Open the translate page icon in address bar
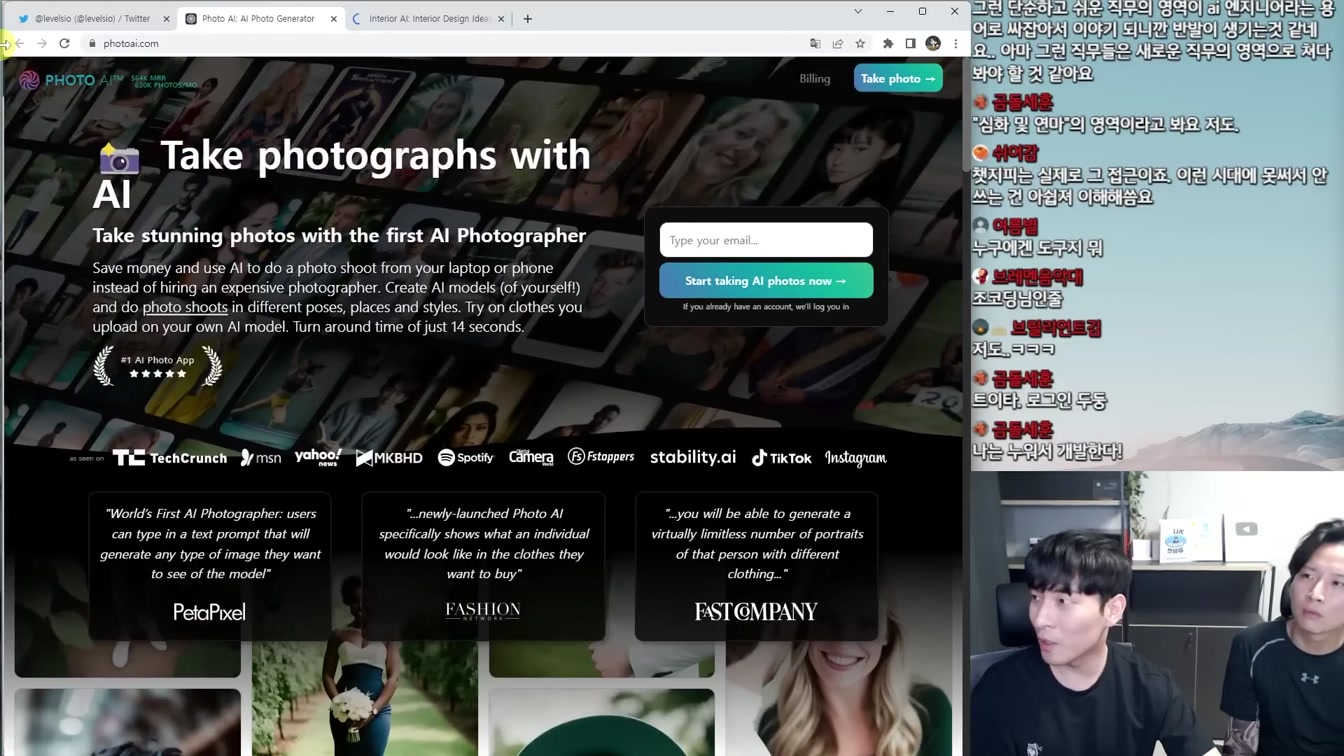 tap(815, 44)
